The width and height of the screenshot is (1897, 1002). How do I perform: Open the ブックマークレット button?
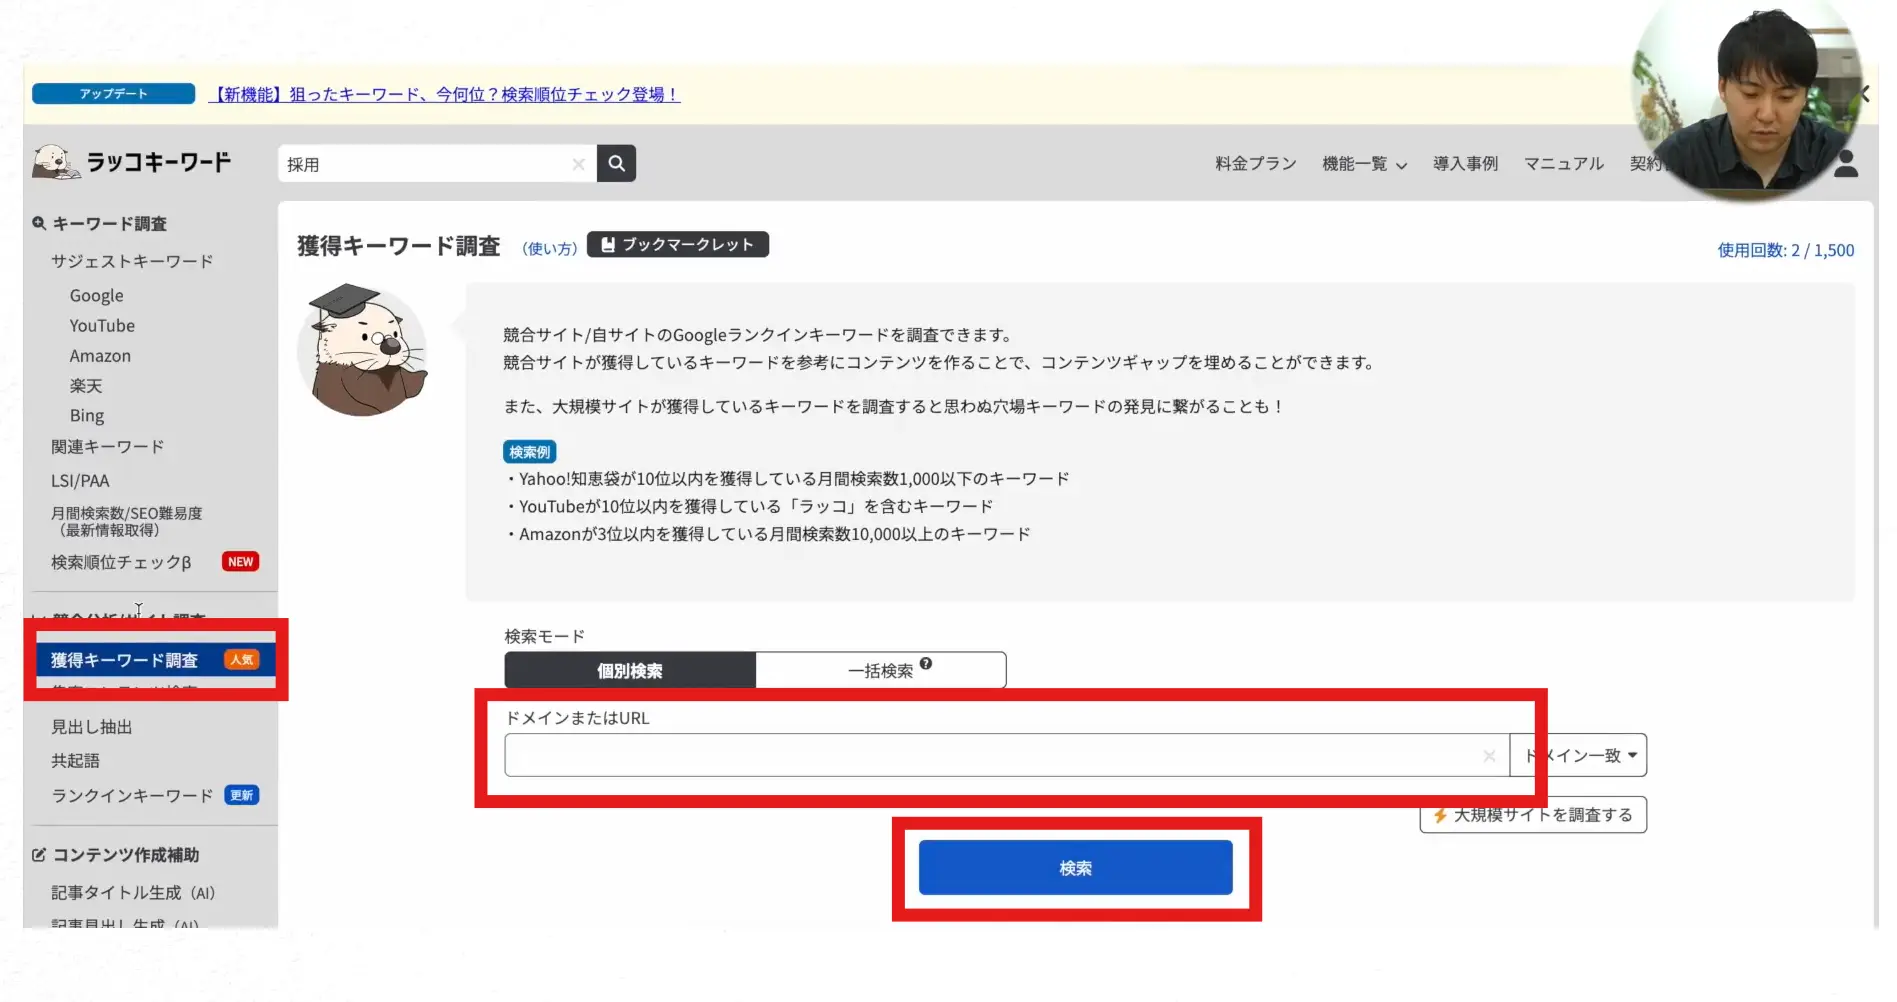click(x=677, y=245)
